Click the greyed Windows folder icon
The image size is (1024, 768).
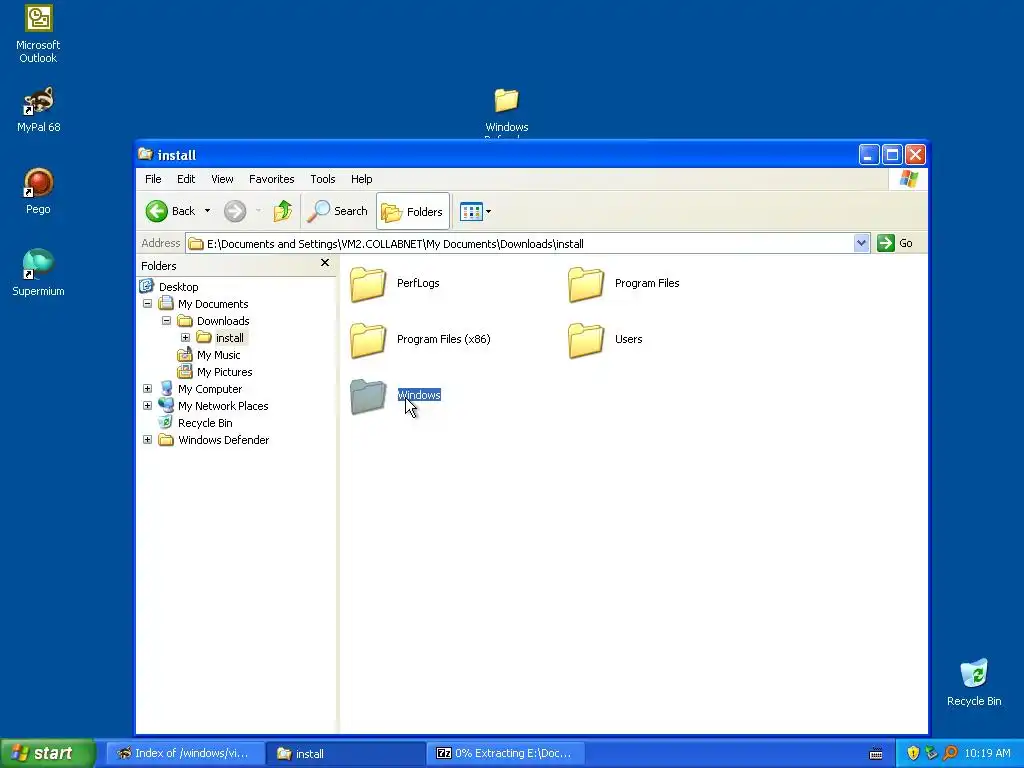[x=368, y=396]
